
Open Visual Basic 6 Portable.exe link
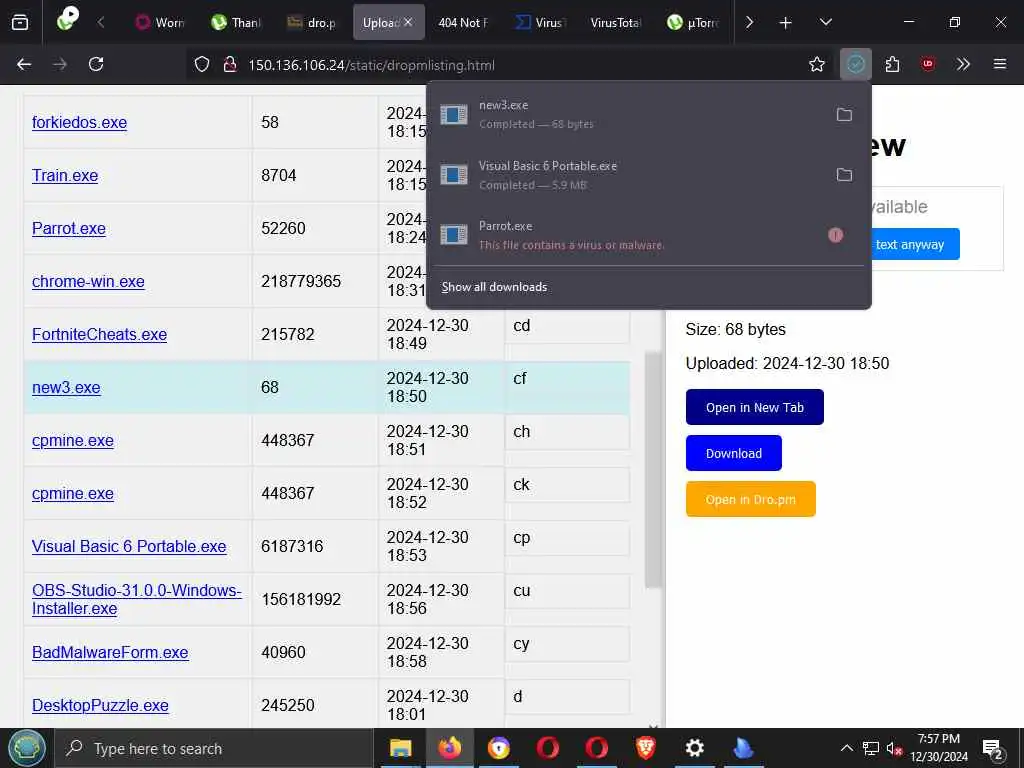pos(129,547)
